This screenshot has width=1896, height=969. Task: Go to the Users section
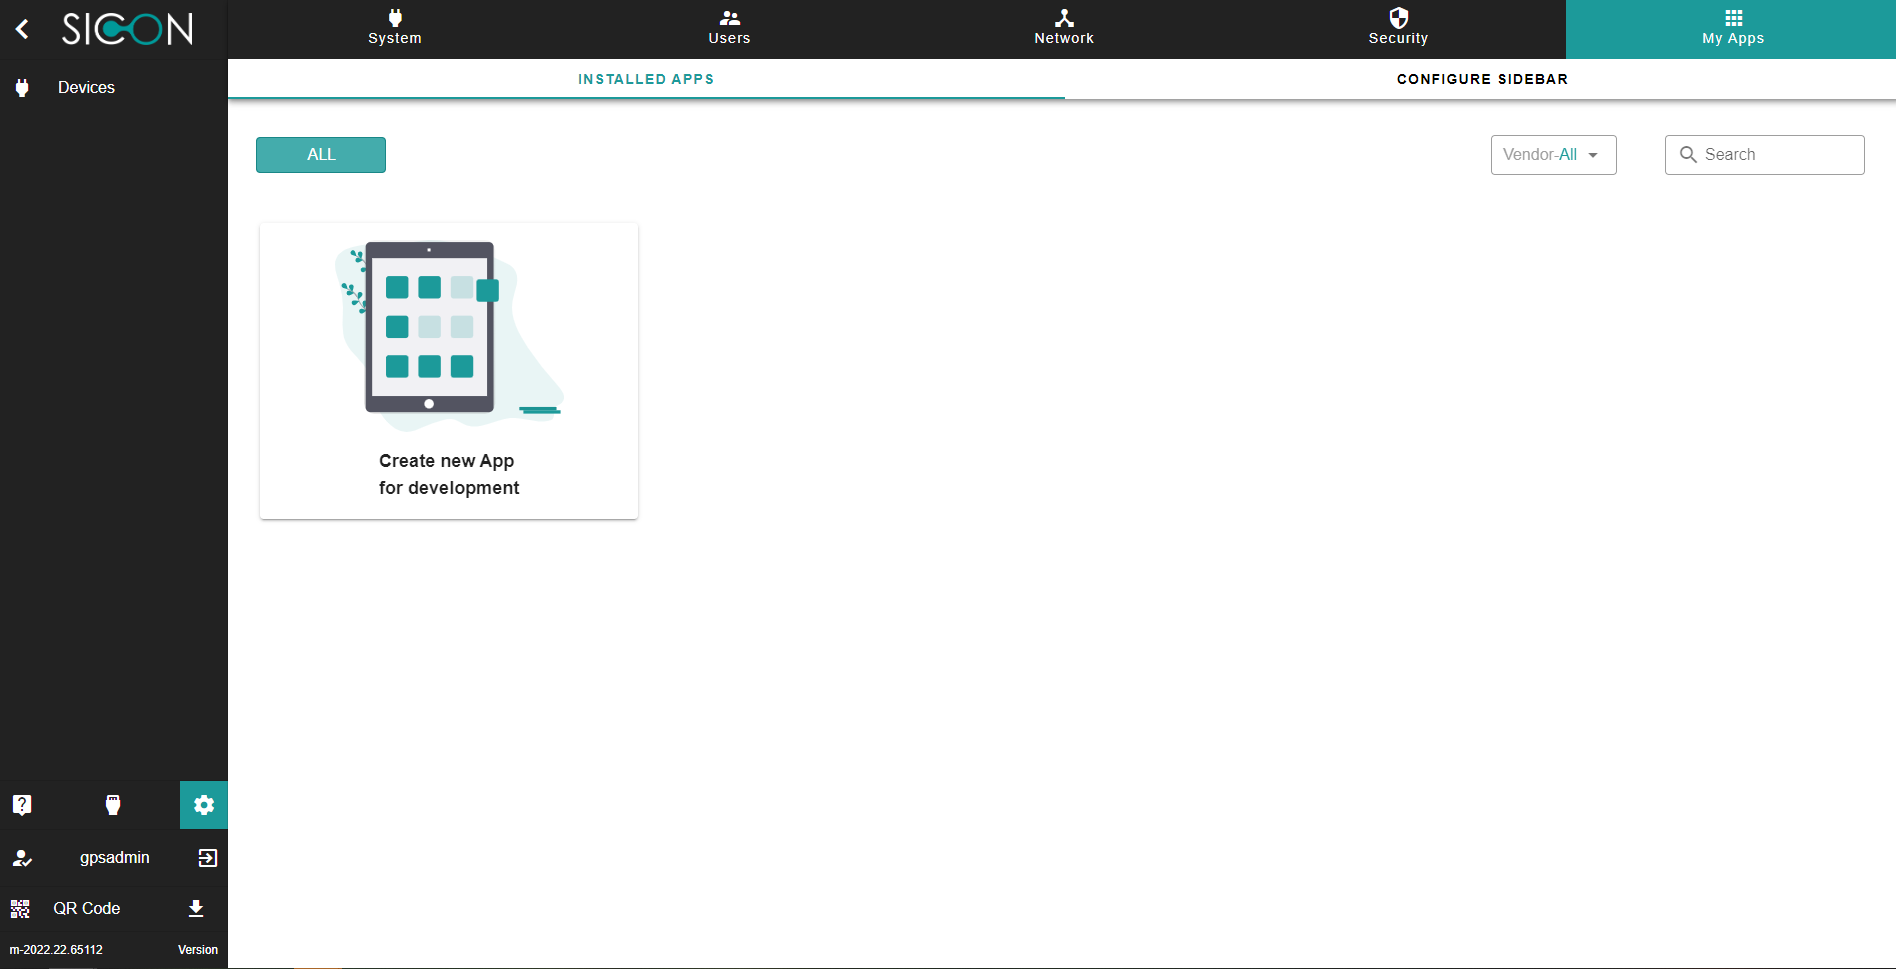729,28
